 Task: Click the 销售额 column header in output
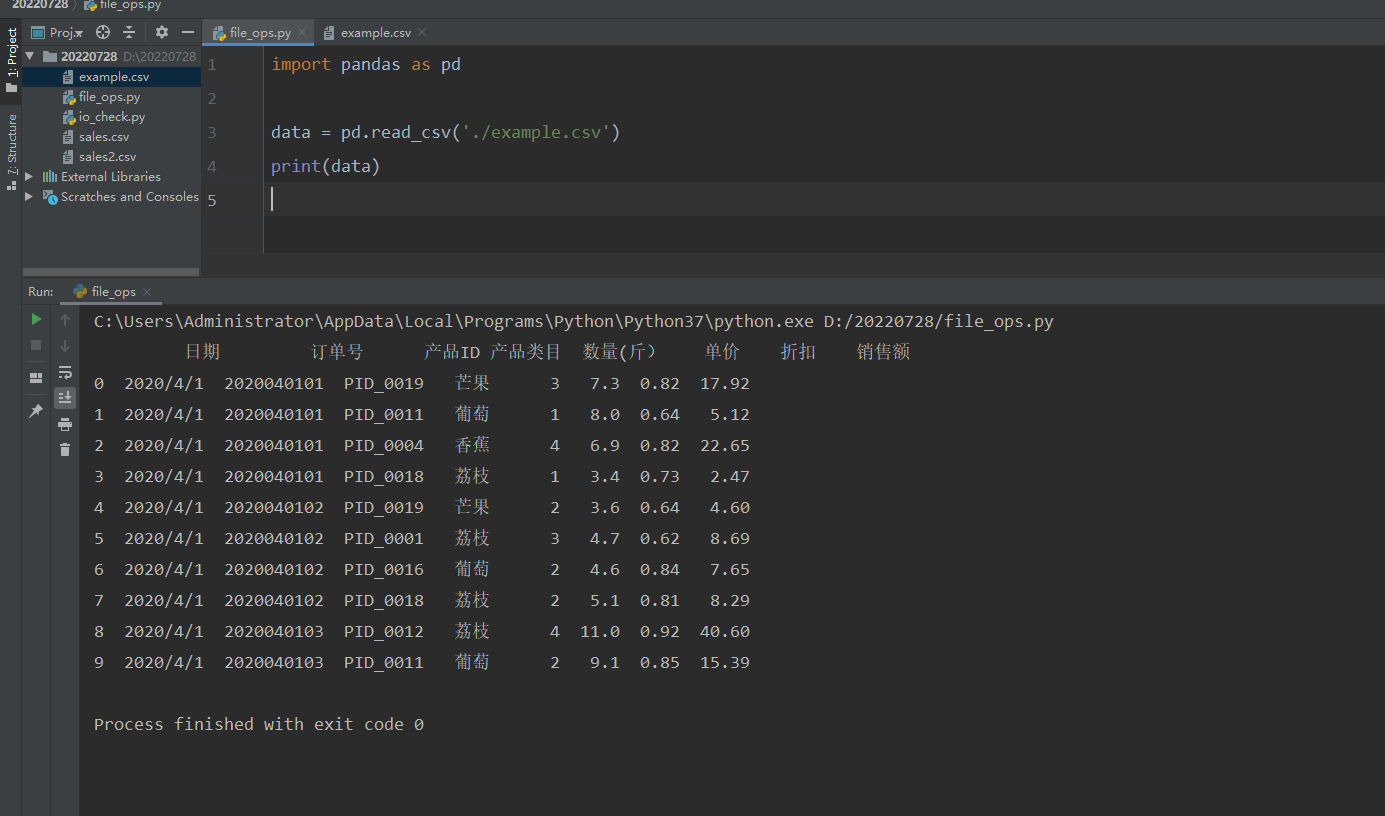[883, 352]
